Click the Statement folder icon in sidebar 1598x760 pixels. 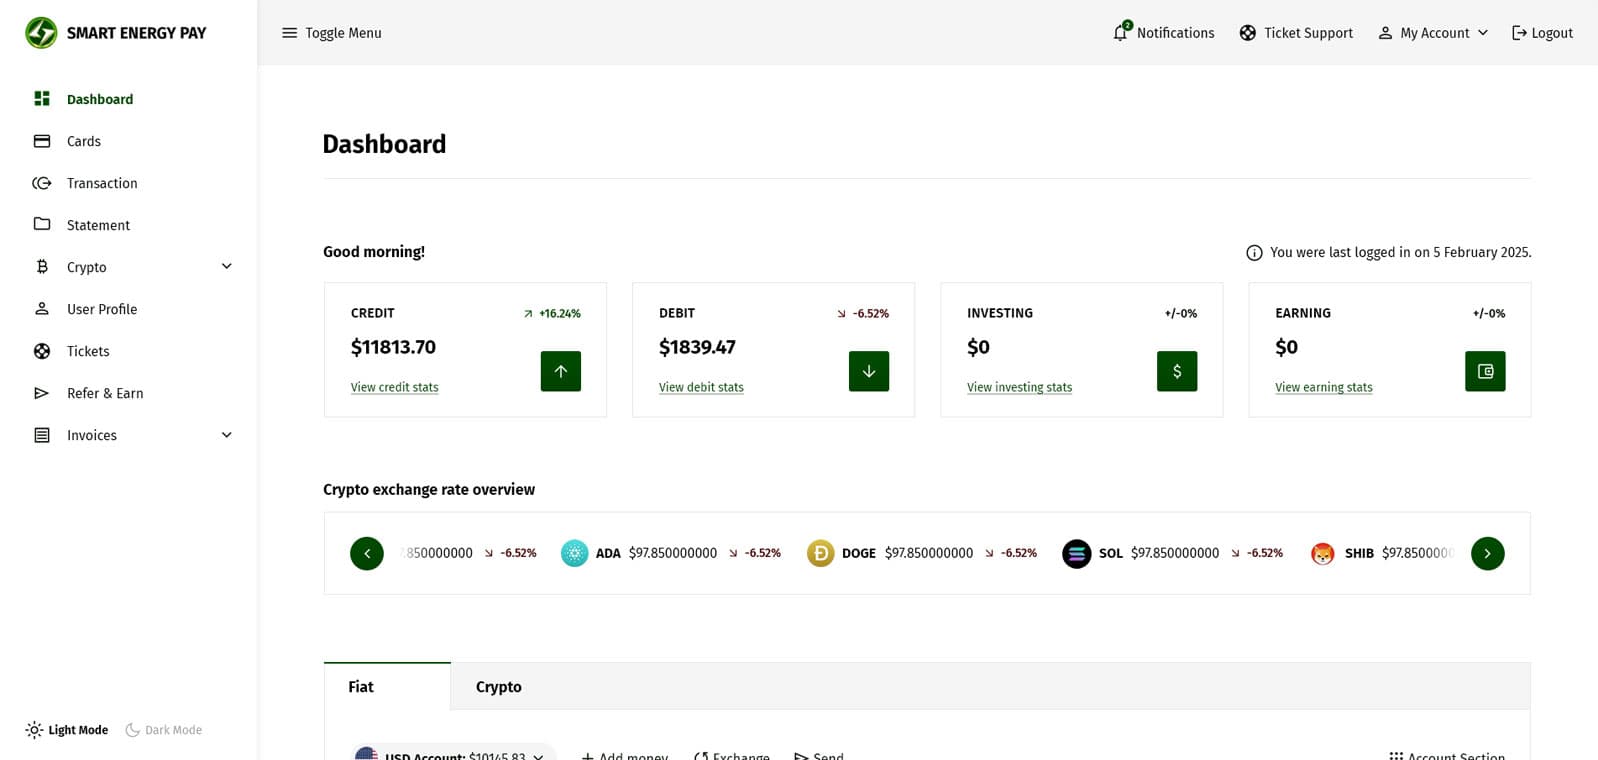[42, 224]
